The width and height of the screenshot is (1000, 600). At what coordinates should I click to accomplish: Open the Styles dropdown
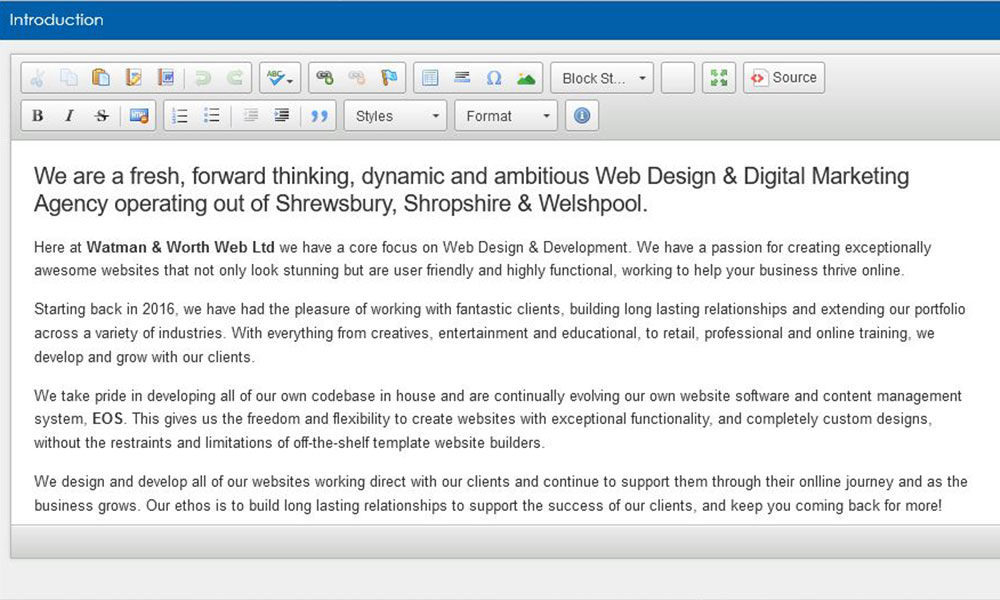396,116
